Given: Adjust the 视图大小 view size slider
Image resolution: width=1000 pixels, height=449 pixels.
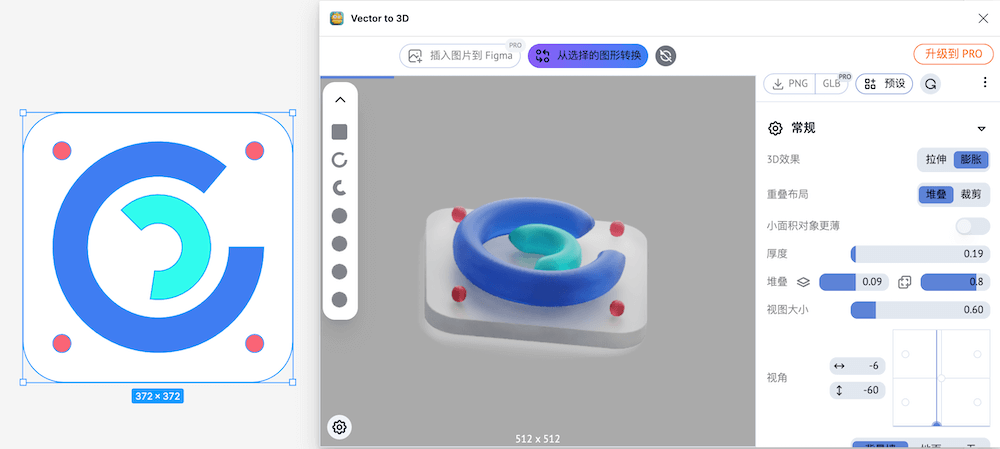Looking at the screenshot, I should click(x=920, y=310).
